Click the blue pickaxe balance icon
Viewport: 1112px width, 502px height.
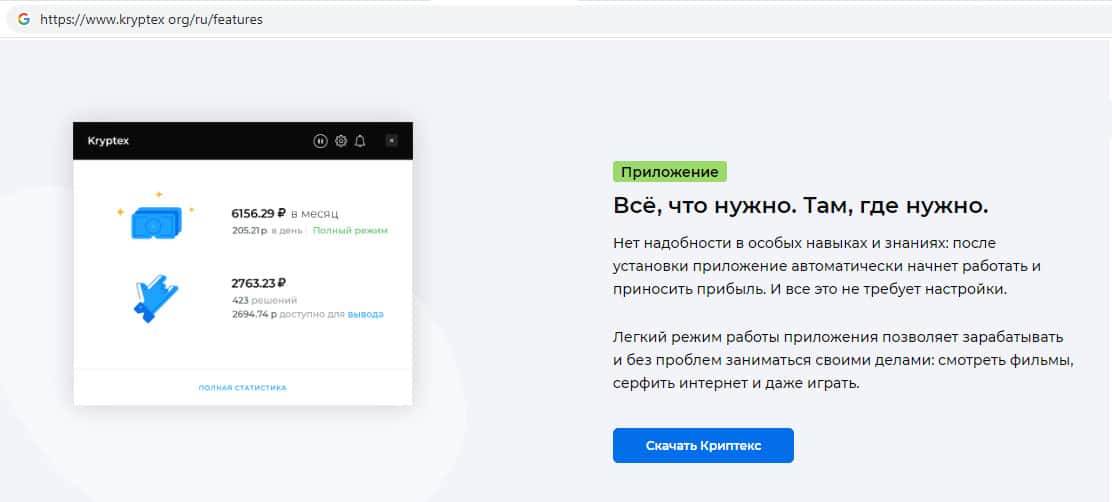coord(155,299)
